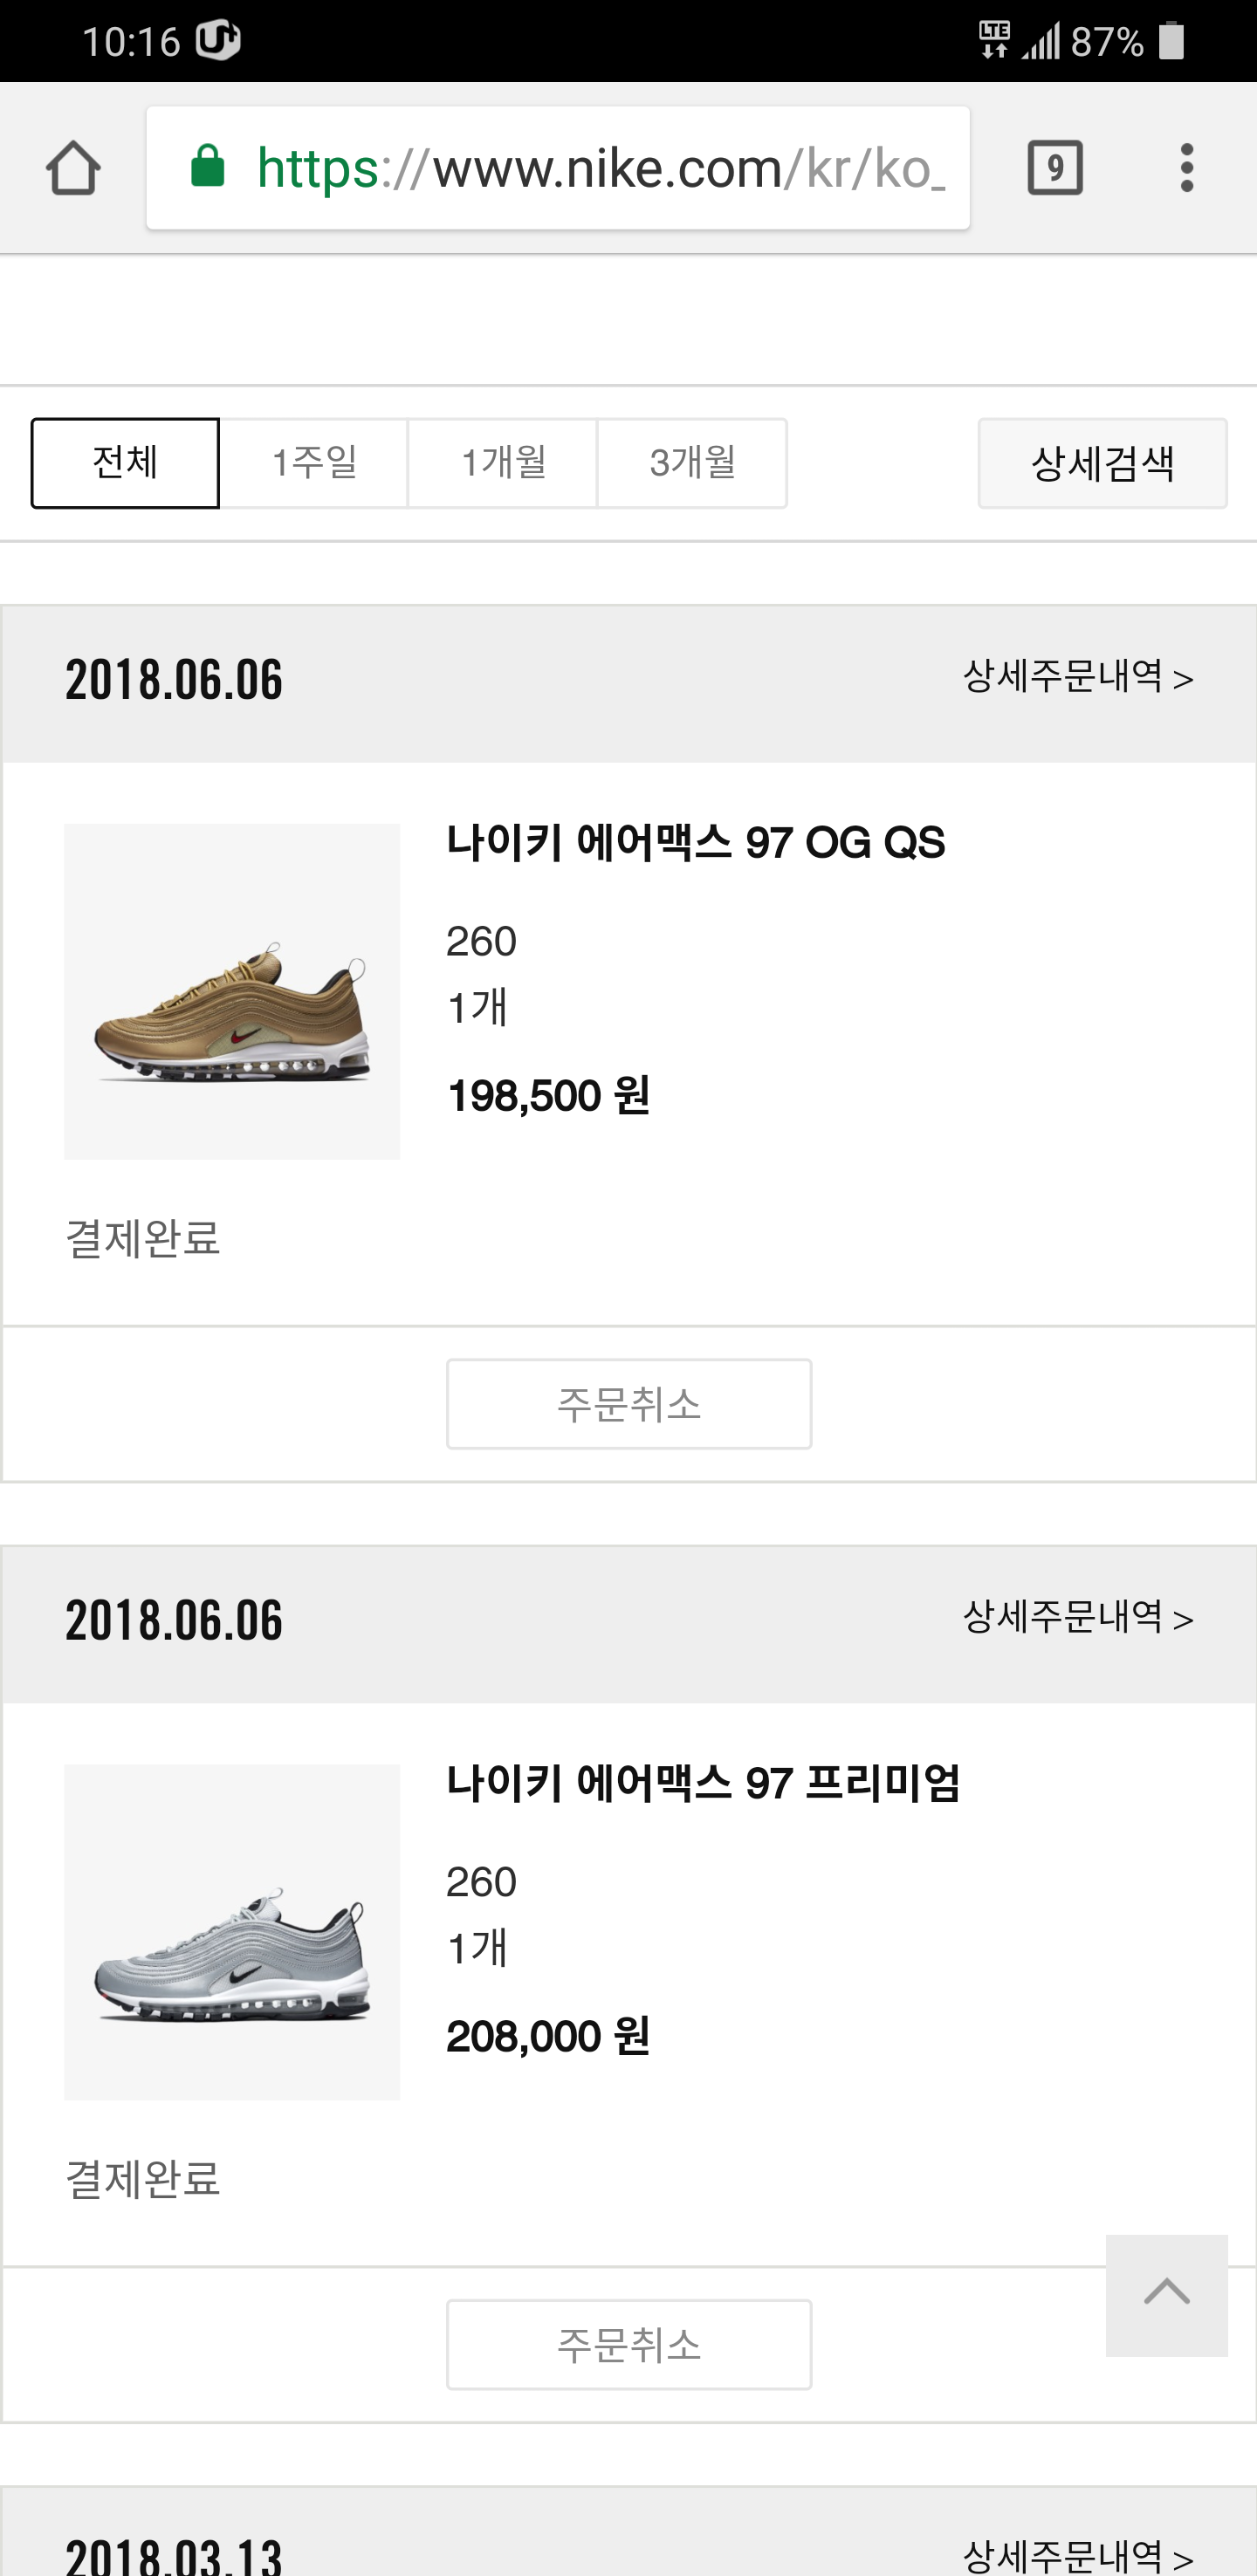Open 상세주문내역 for the gold Air Max order
Image resolution: width=1257 pixels, height=2576 pixels.
point(1078,678)
